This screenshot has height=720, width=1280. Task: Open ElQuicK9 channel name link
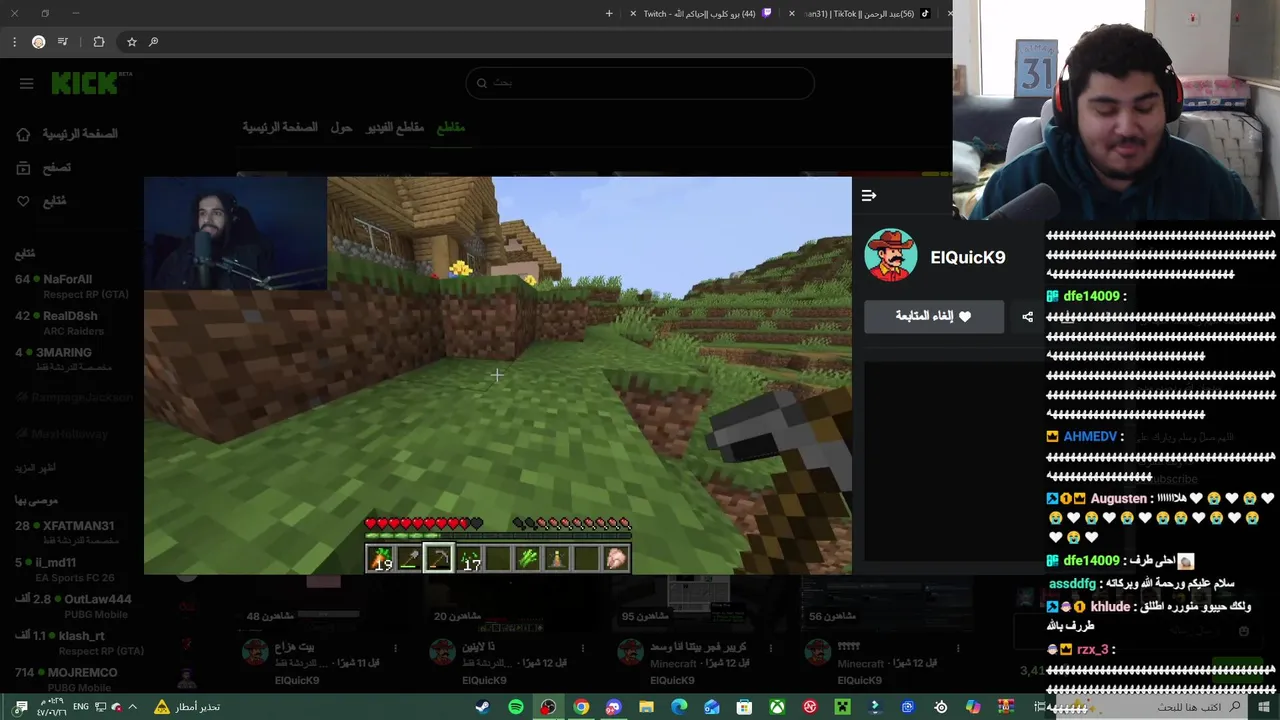967,257
